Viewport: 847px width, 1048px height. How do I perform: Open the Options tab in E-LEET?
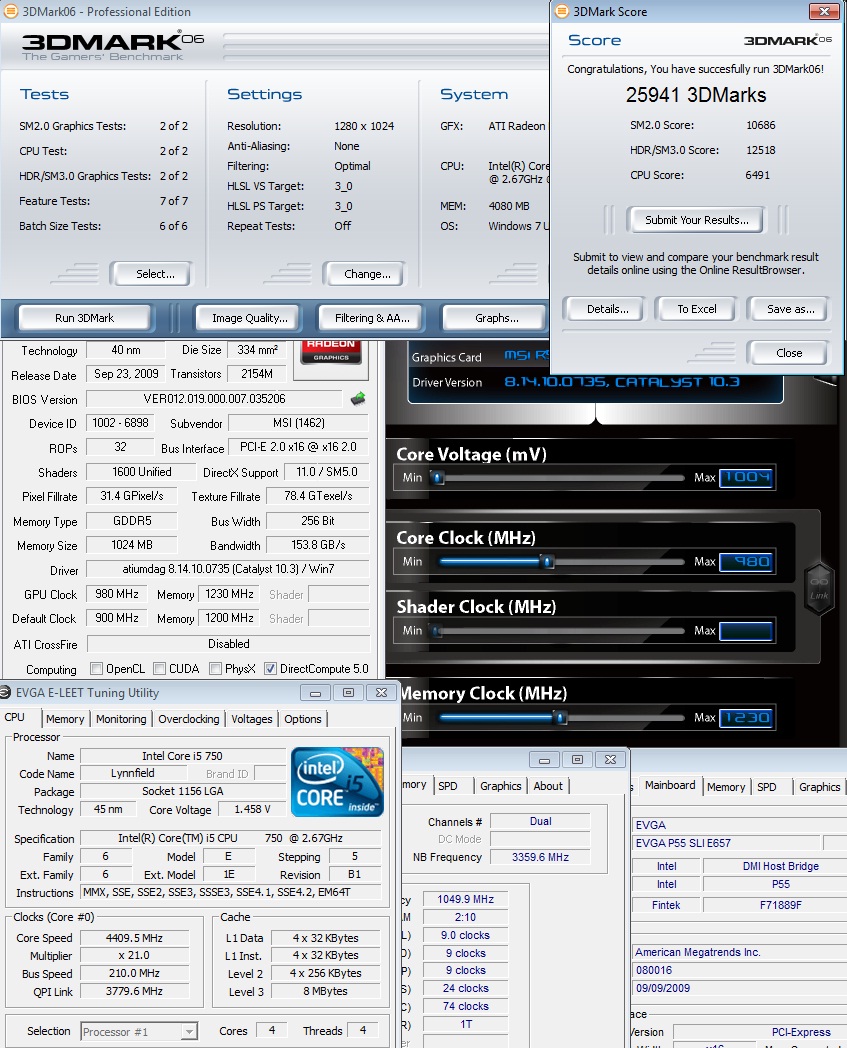303,718
